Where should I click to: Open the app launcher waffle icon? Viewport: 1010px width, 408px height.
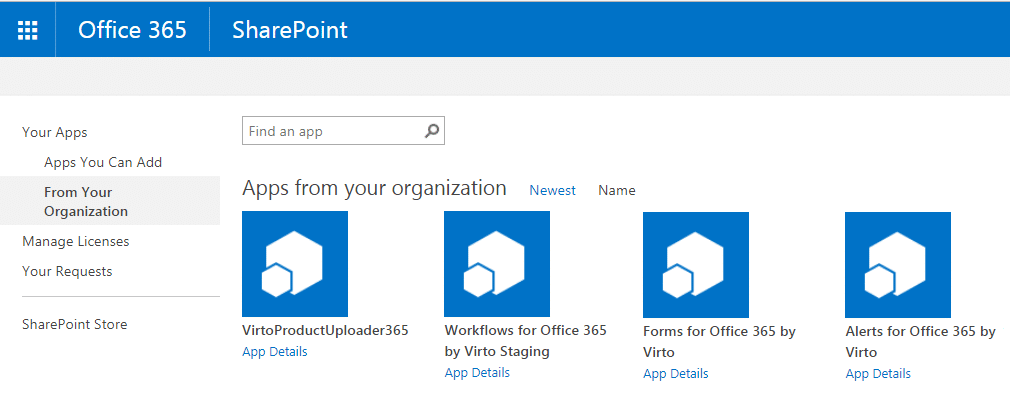pyautogui.click(x=28, y=30)
